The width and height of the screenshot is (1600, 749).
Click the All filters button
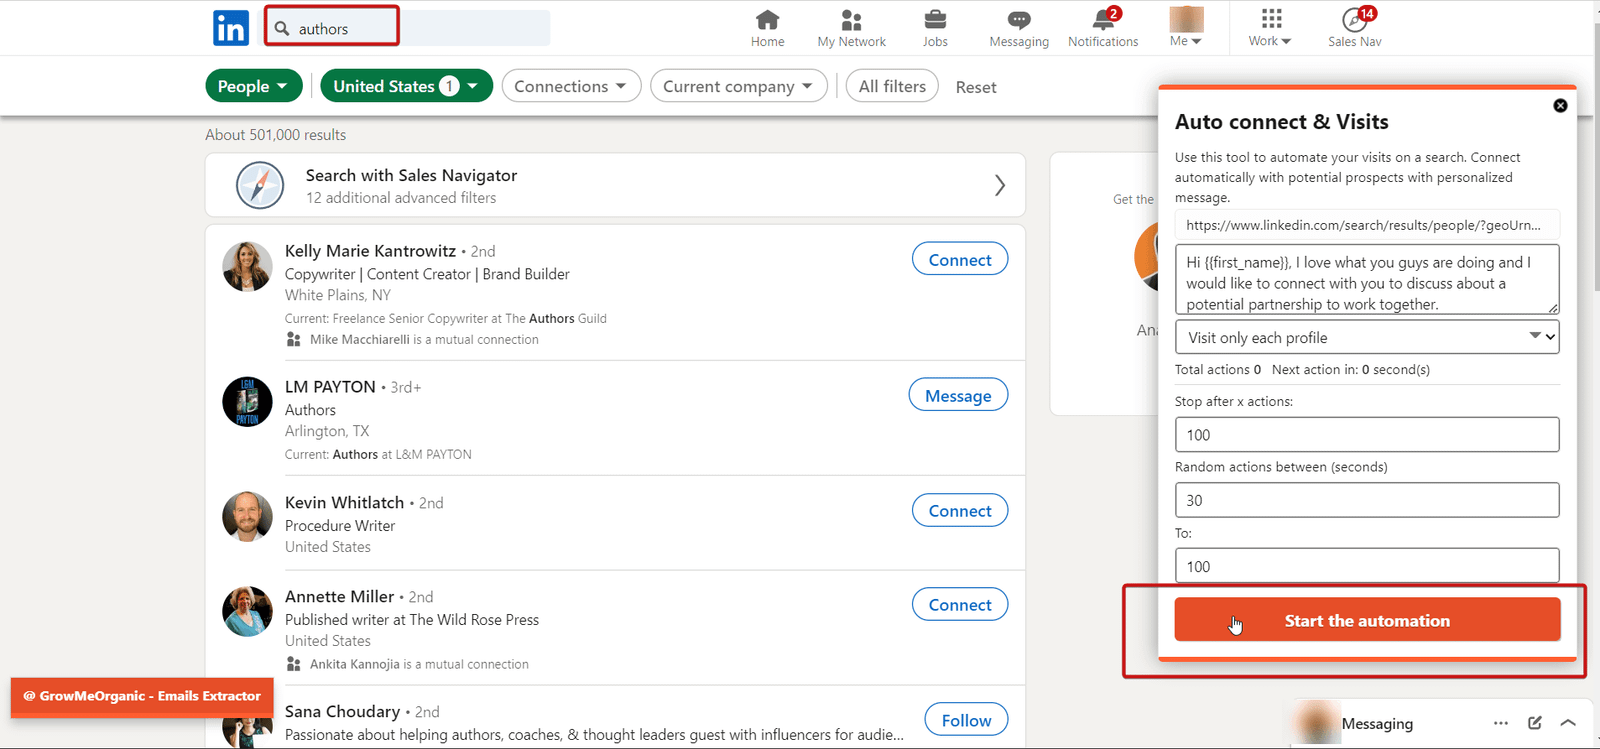892,86
